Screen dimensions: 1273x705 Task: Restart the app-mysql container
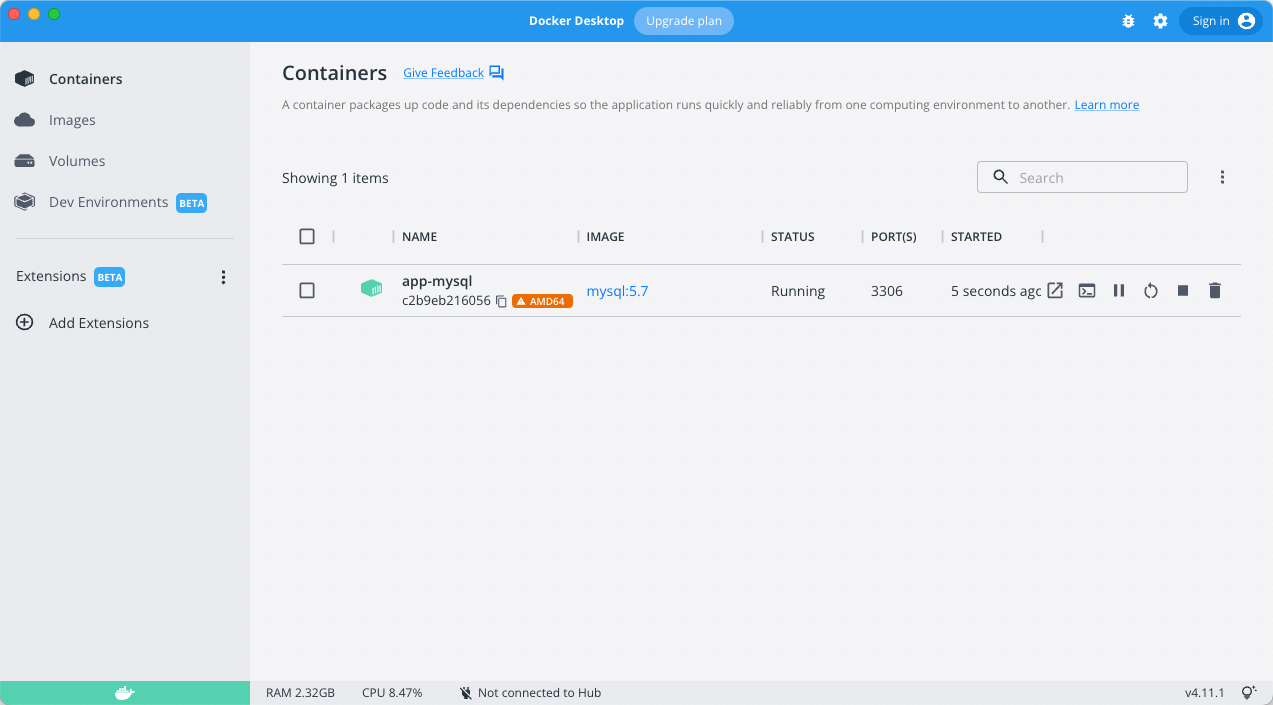[1151, 290]
